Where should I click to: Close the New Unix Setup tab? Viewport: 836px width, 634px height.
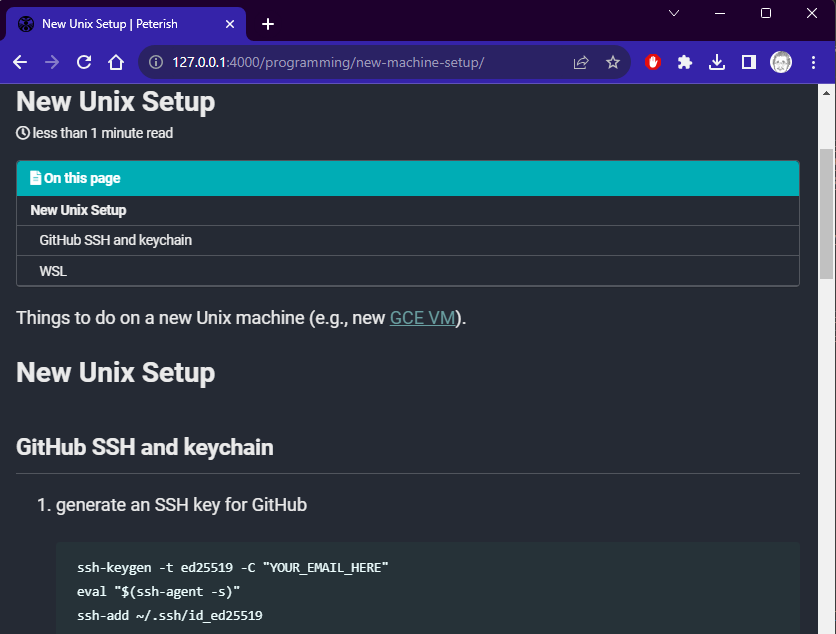point(230,24)
